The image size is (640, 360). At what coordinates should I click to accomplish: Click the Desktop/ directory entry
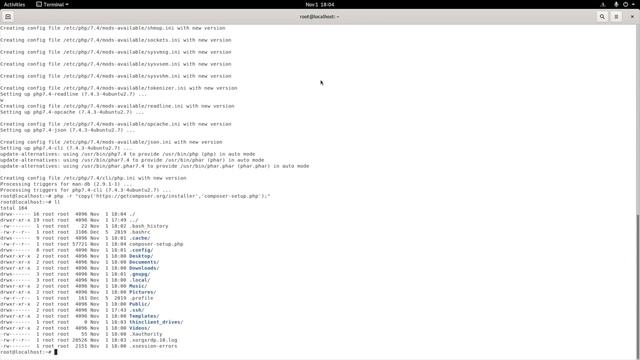tap(141, 256)
